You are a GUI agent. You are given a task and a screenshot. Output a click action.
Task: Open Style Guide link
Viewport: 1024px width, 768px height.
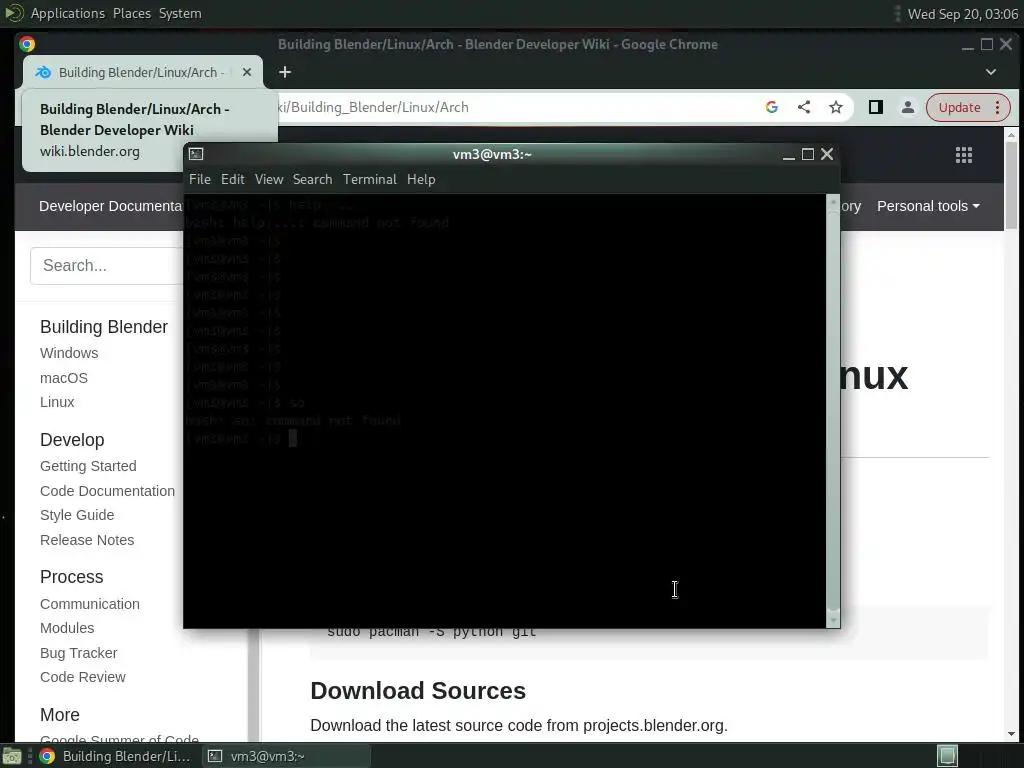pyautogui.click(x=77, y=515)
